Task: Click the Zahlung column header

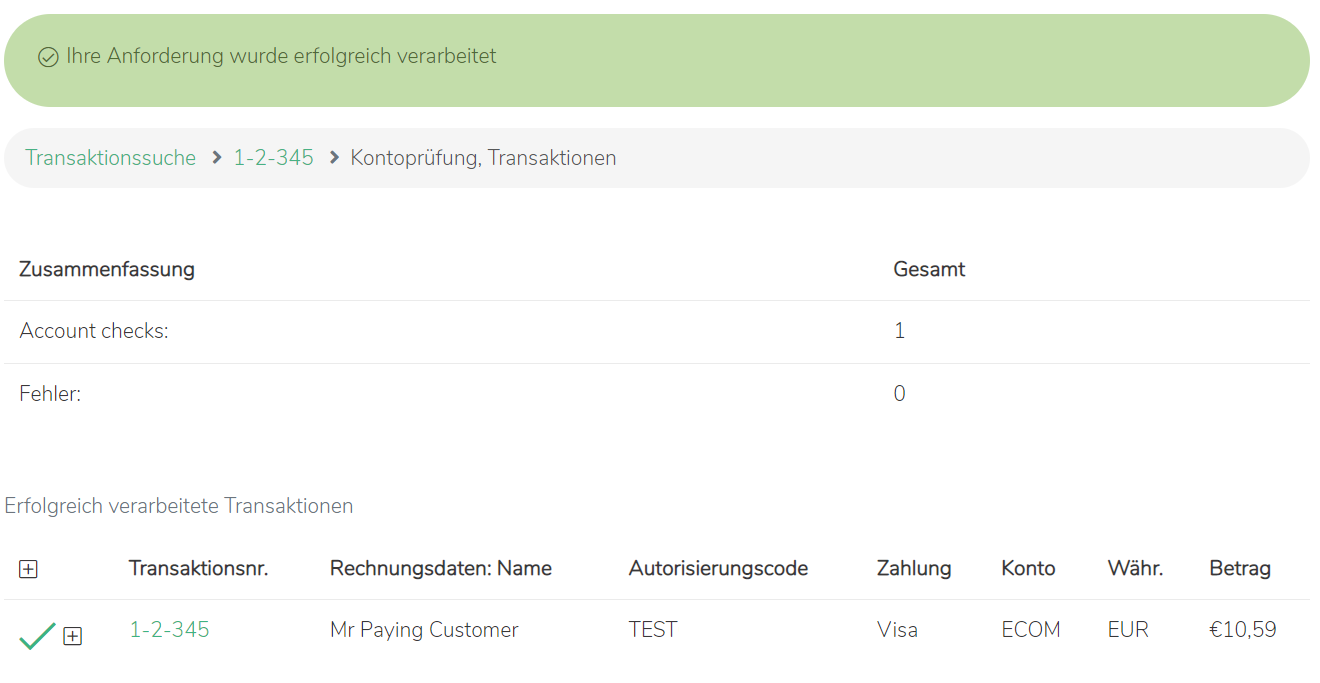Action: point(913,569)
